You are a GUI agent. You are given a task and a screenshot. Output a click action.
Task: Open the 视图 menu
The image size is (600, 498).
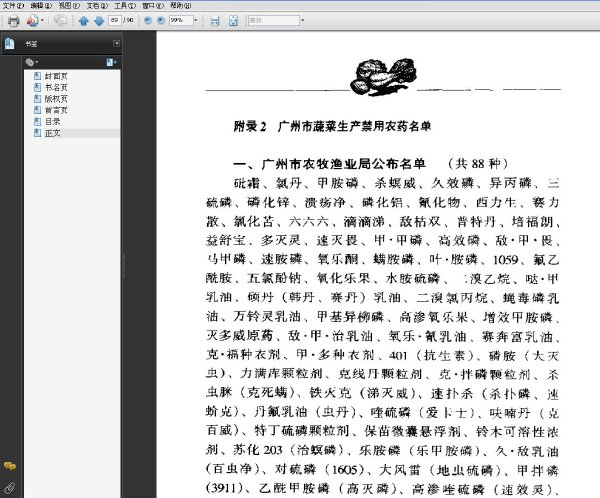point(69,5)
